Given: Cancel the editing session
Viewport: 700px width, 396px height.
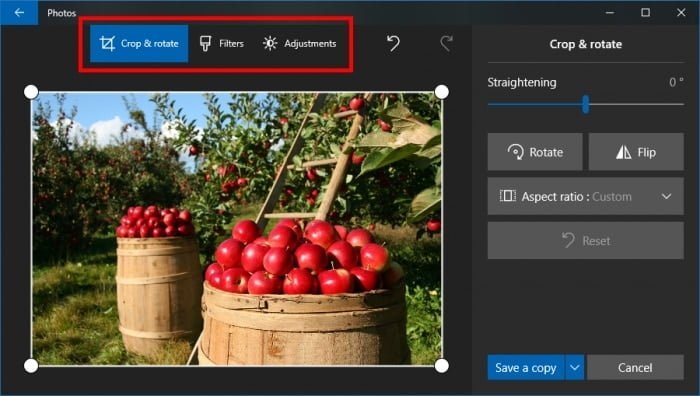Looking at the screenshot, I should coord(635,367).
